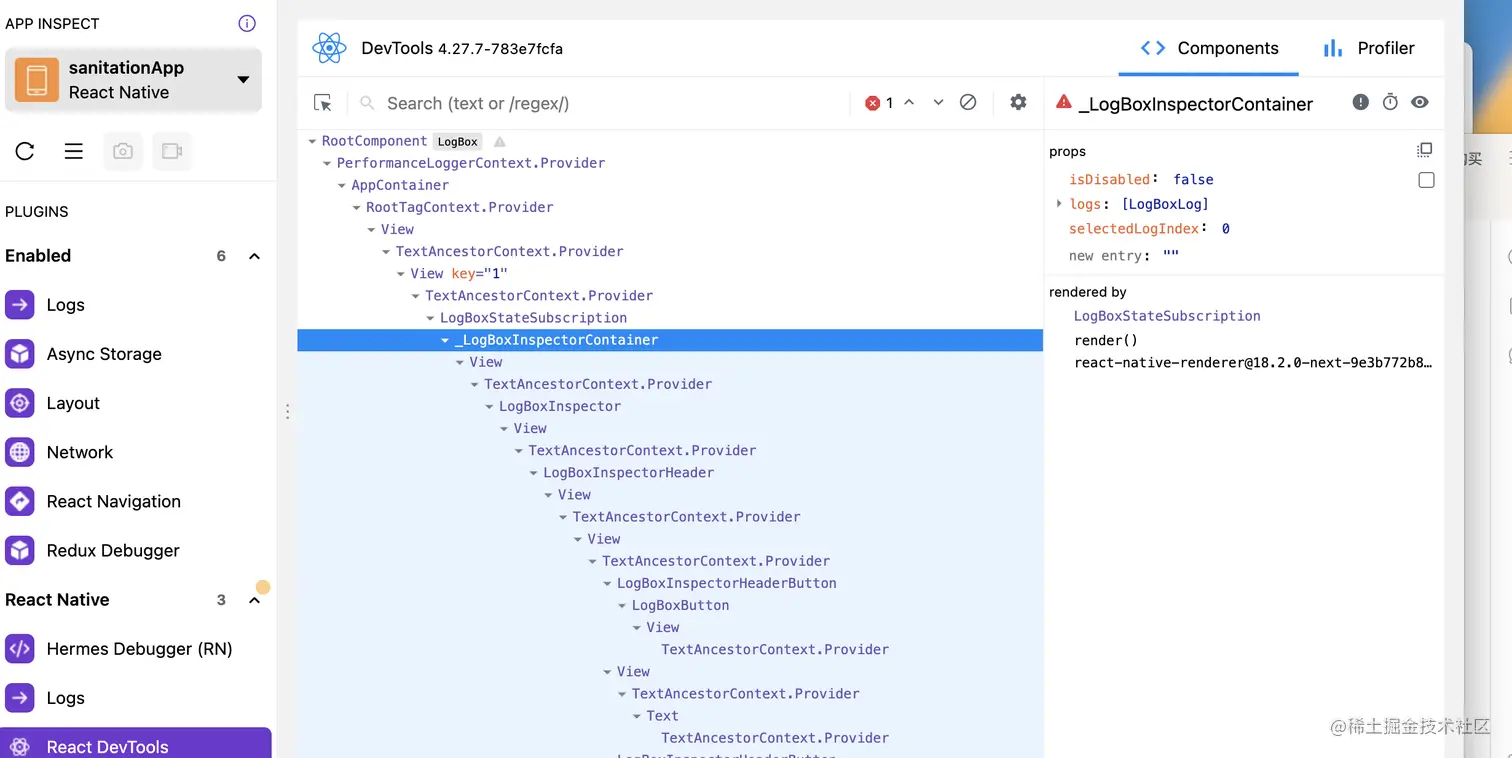Click the DevTools version number text

point(500,49)
